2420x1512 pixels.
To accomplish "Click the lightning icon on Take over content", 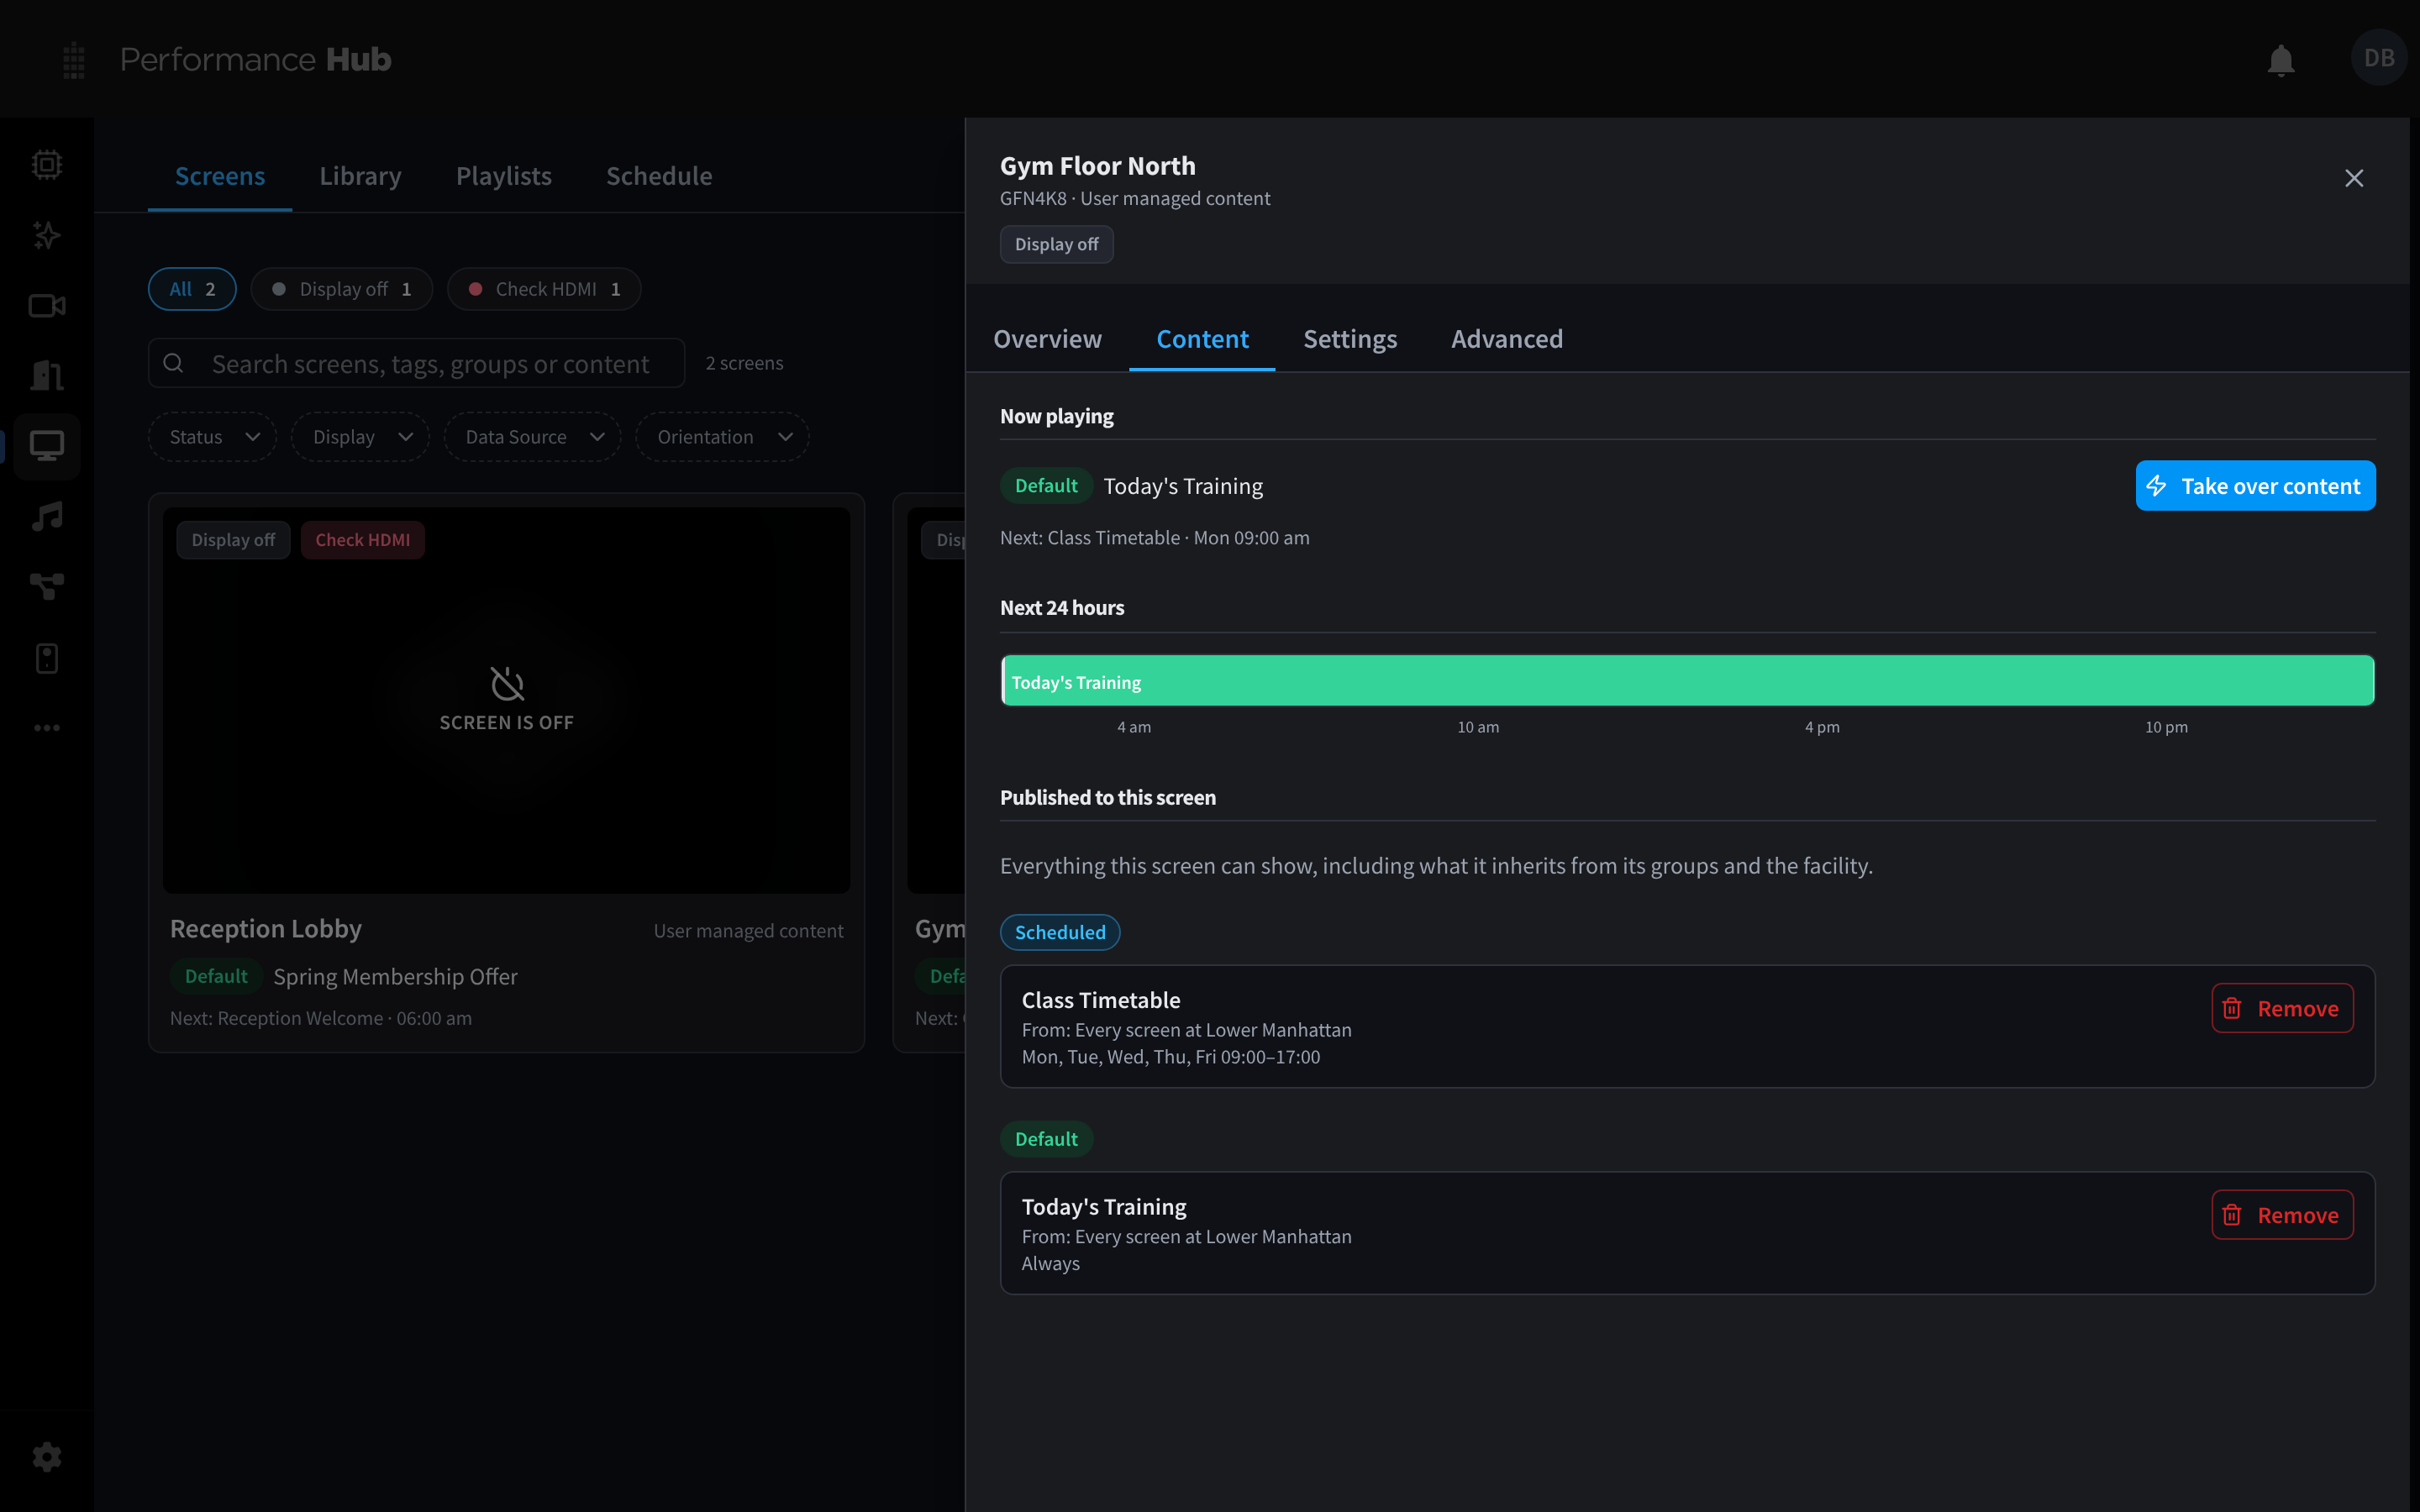I will pos(2157,486).
